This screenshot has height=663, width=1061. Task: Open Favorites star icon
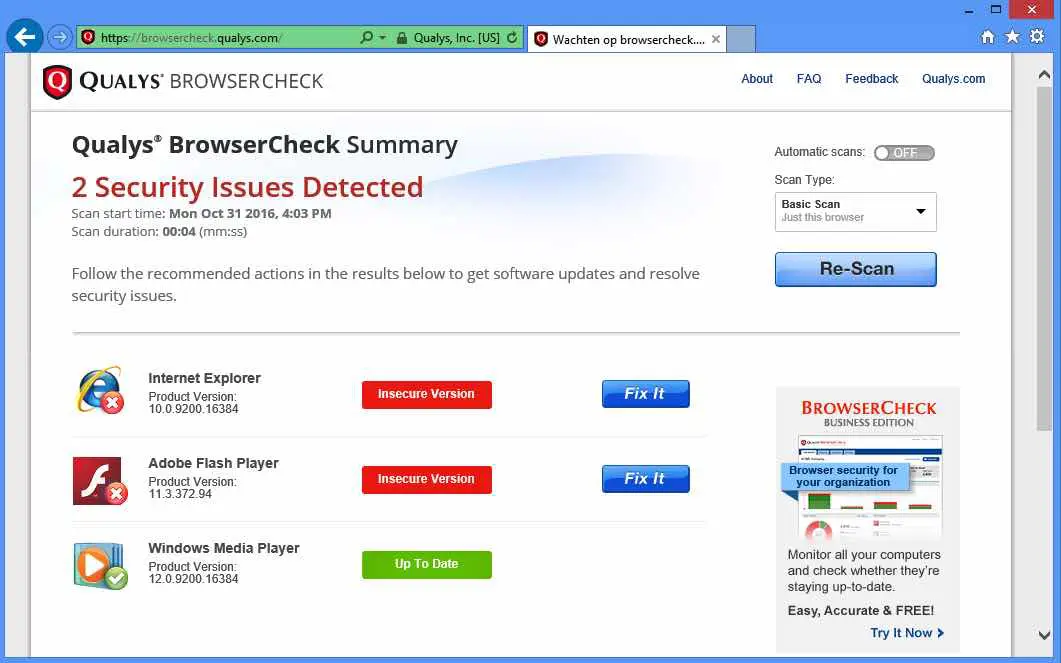[x=1012, y=37]
